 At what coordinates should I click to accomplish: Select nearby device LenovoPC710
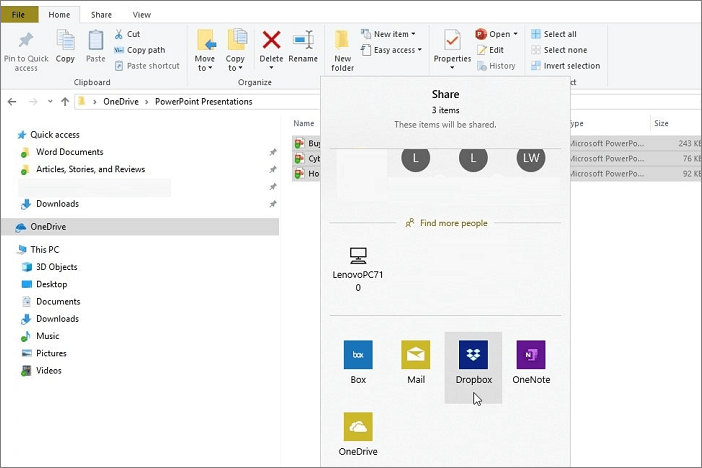tap(358, 268)
